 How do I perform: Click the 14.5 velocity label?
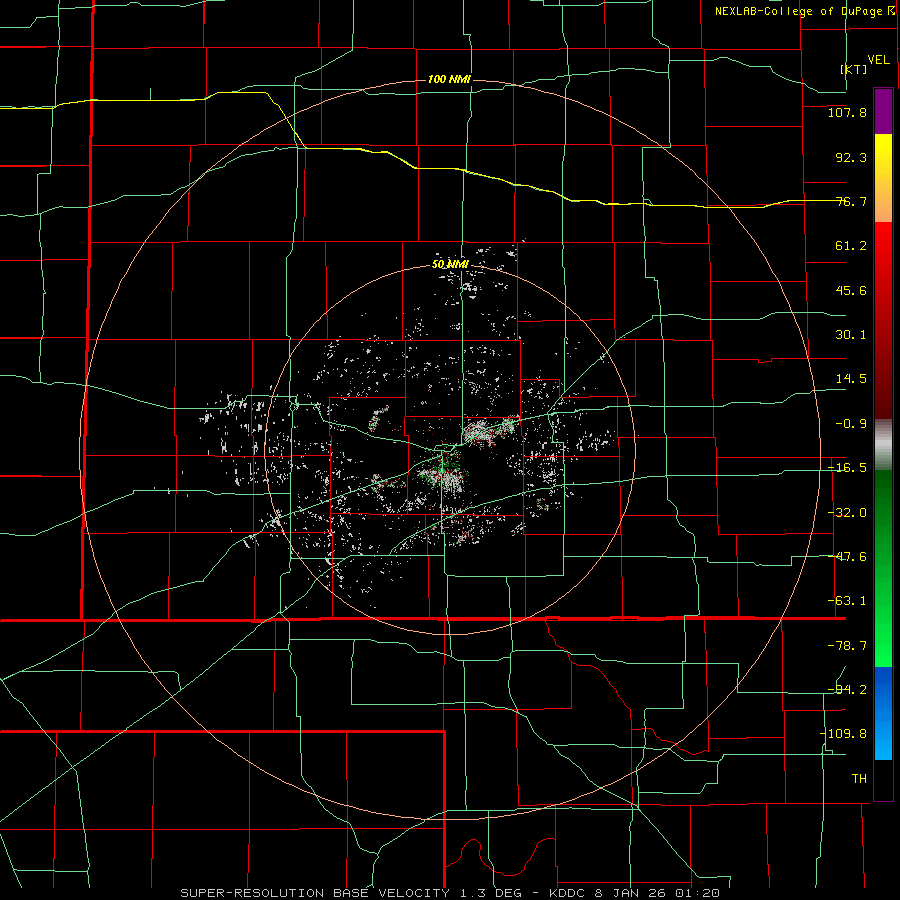click(x=851, y=379)
